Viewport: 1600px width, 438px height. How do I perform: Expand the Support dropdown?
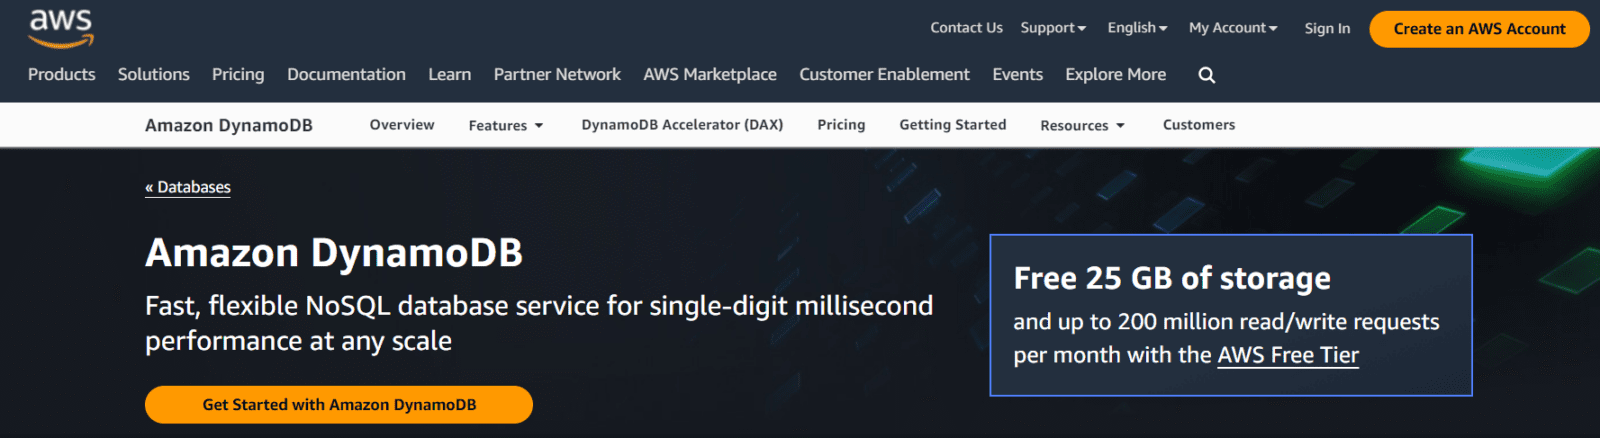(x=1053, y=28)
